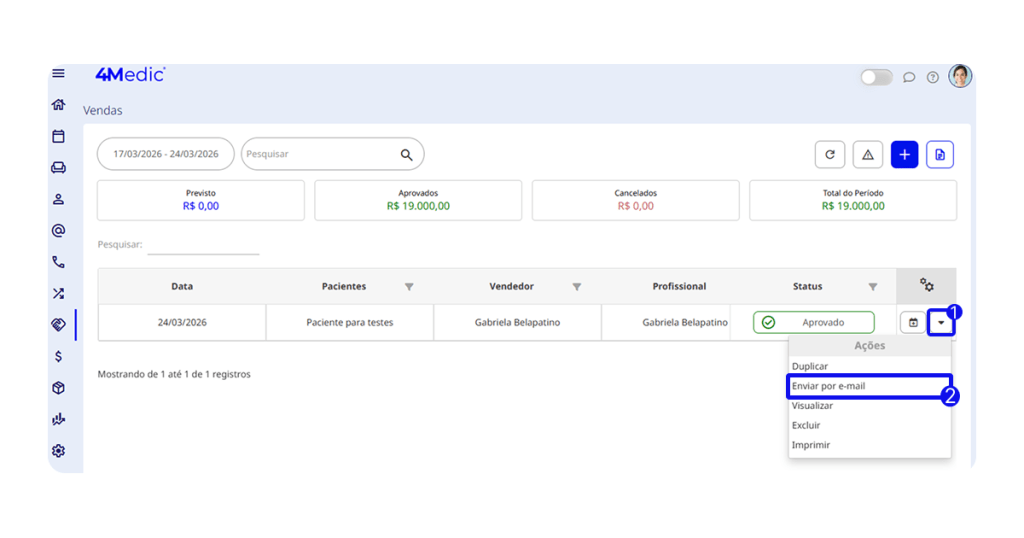Choose 'Duplicar' in the actions menu
Image resolution: width=1024 pixels, height=538 pixels.
point(810,367)
